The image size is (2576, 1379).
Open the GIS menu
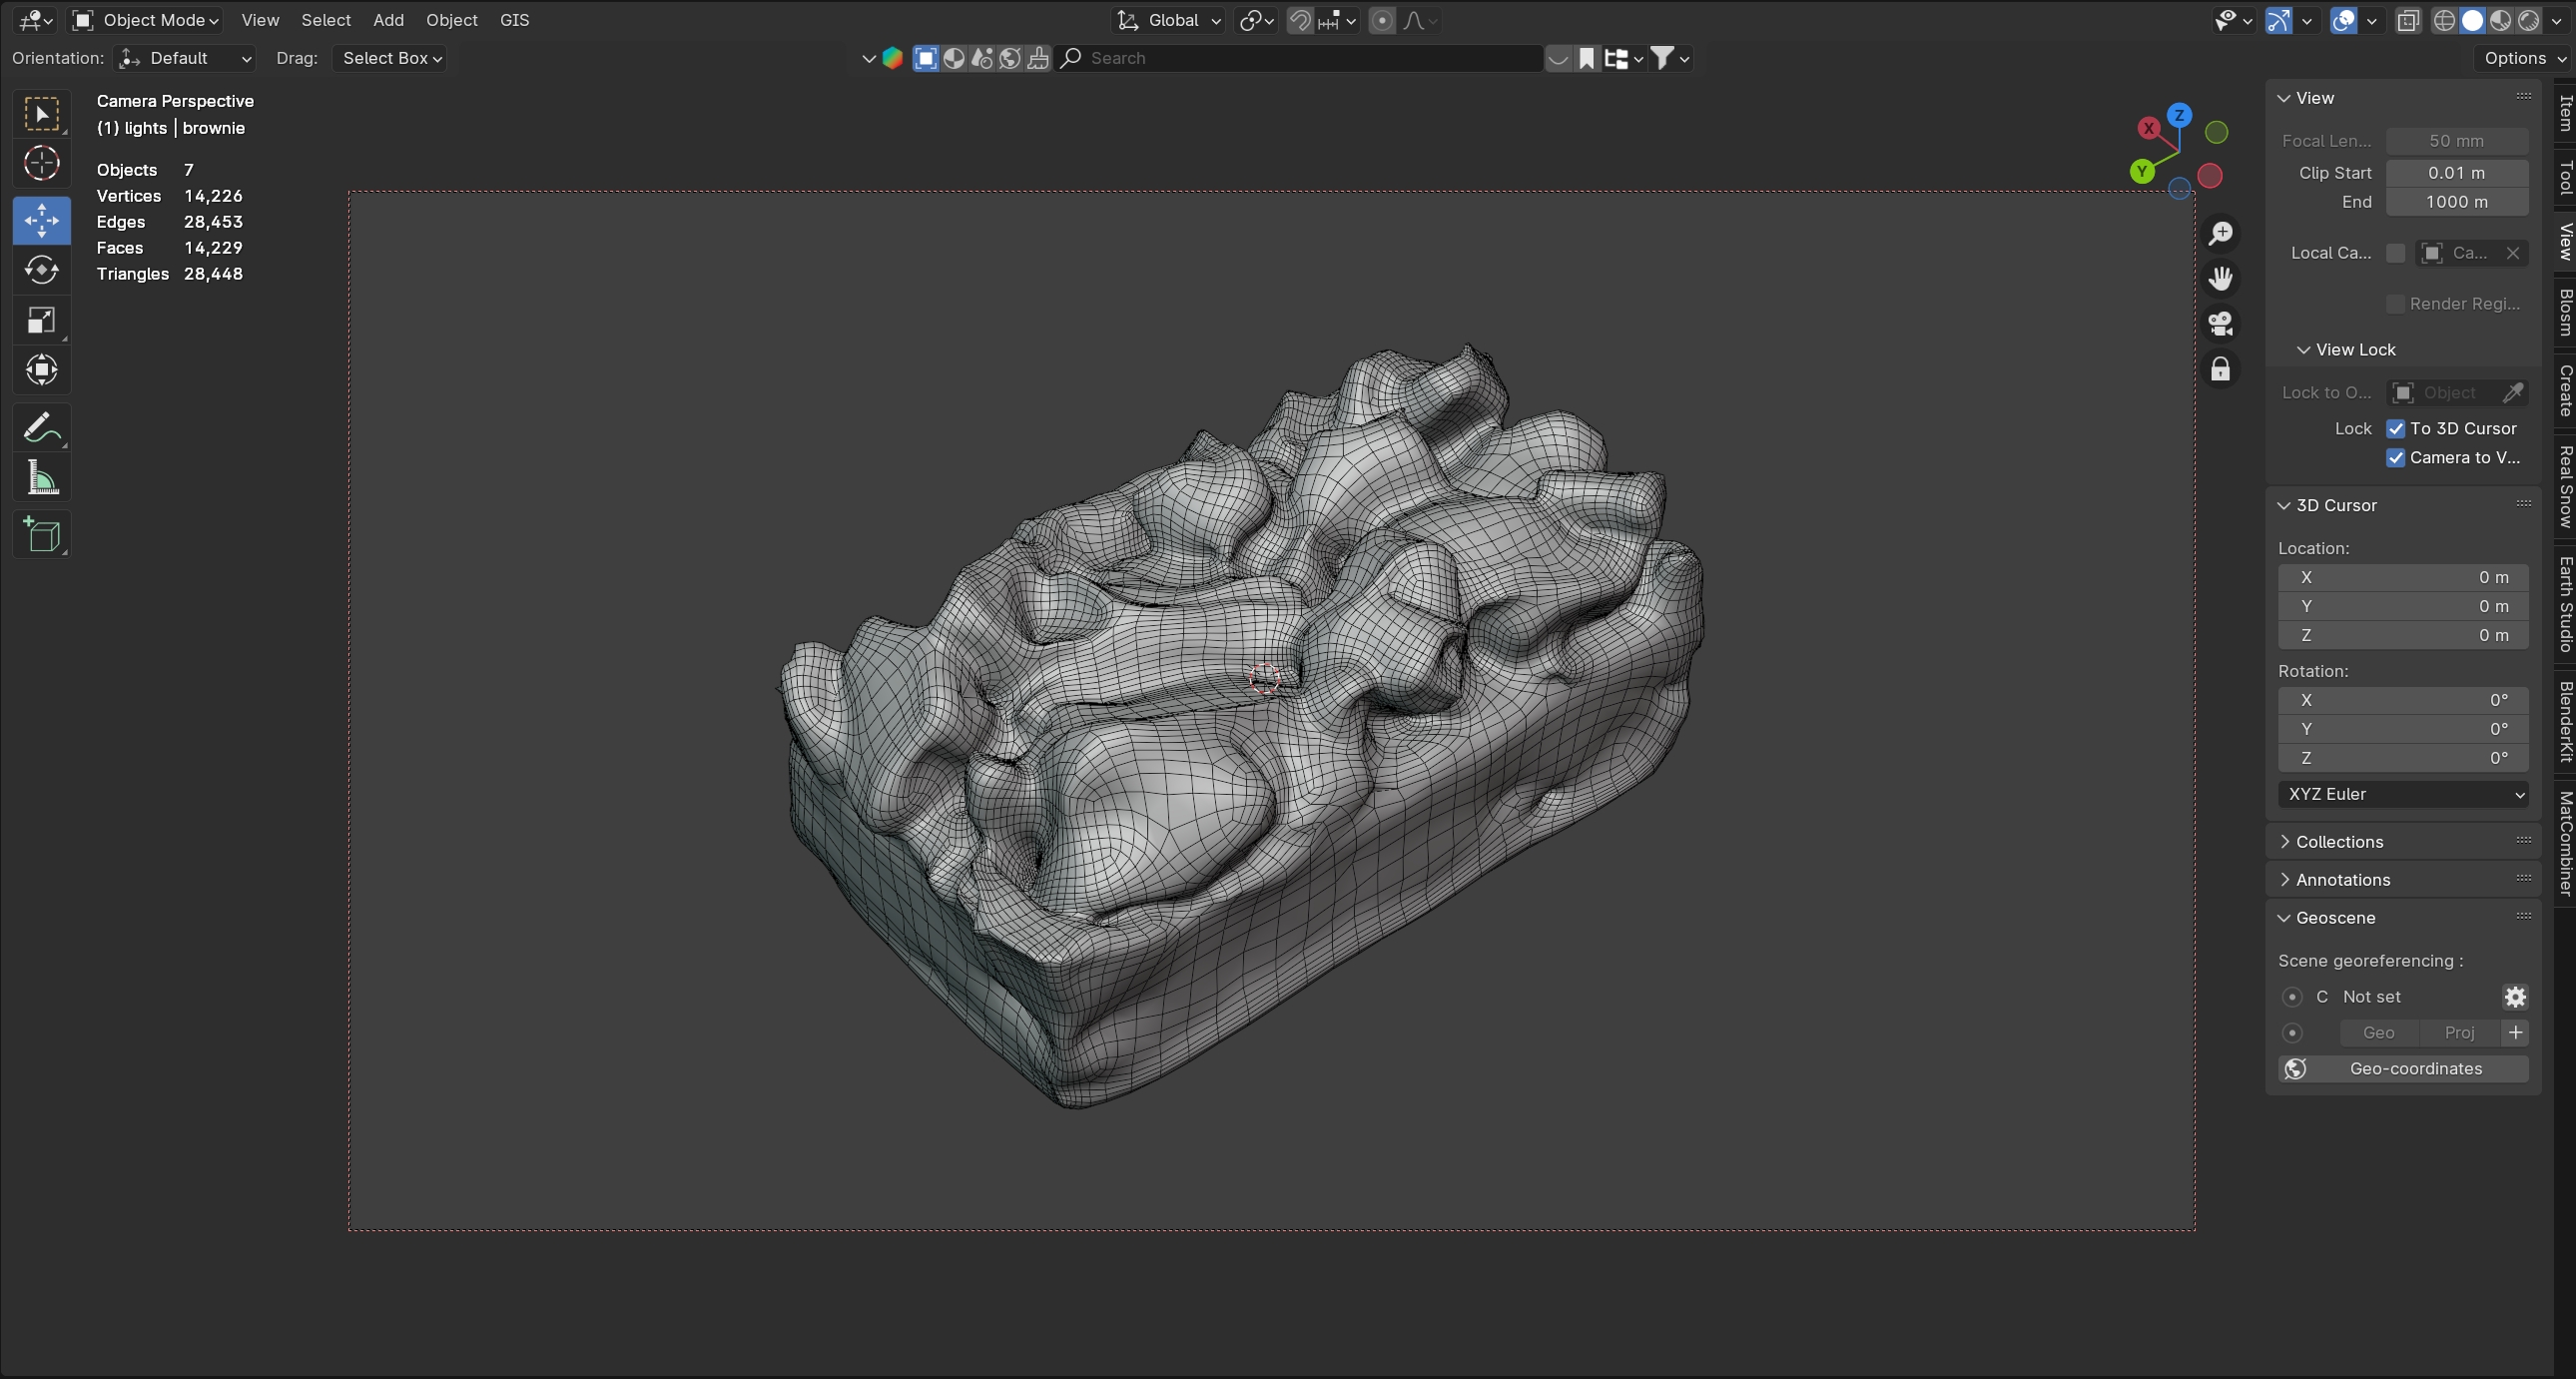(514, 20)
